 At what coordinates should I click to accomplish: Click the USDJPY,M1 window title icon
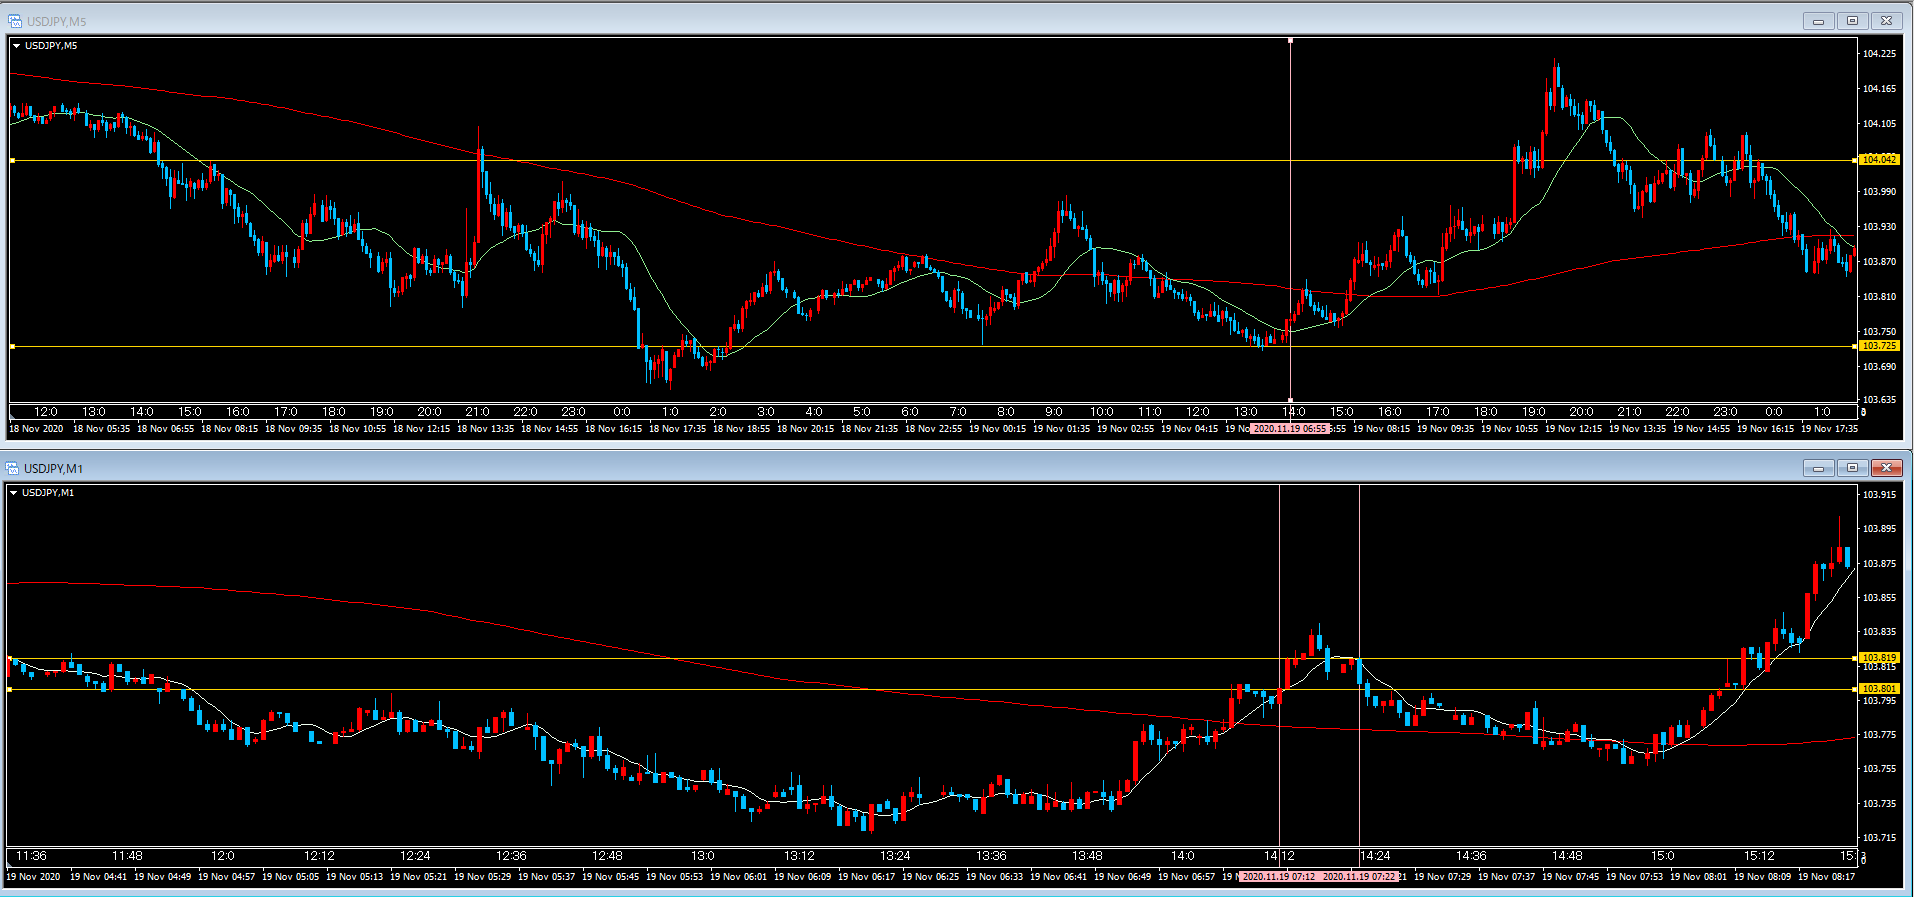coord(13,468)
